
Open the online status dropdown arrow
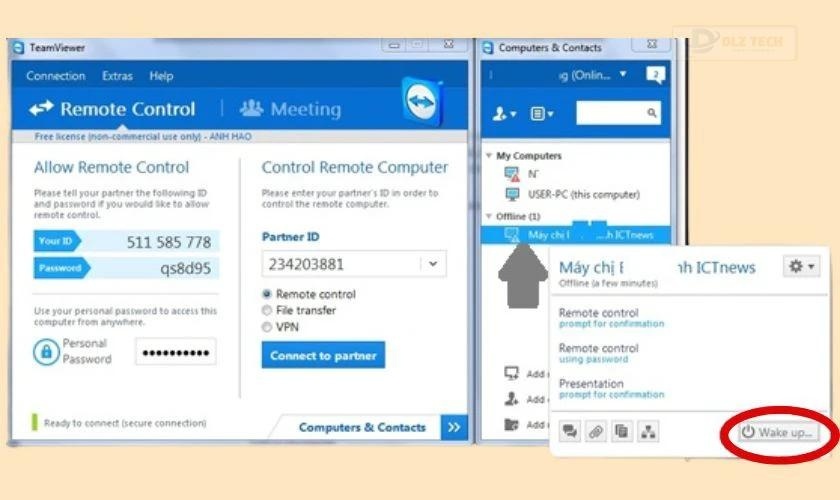[623, 74]
